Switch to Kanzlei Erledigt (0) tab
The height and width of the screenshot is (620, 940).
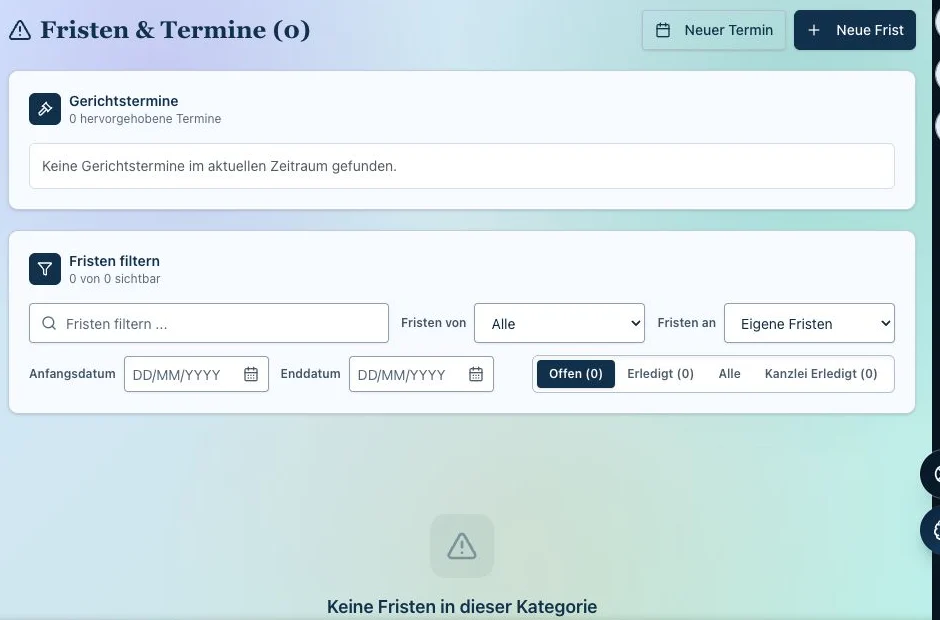tap(821, 374)
